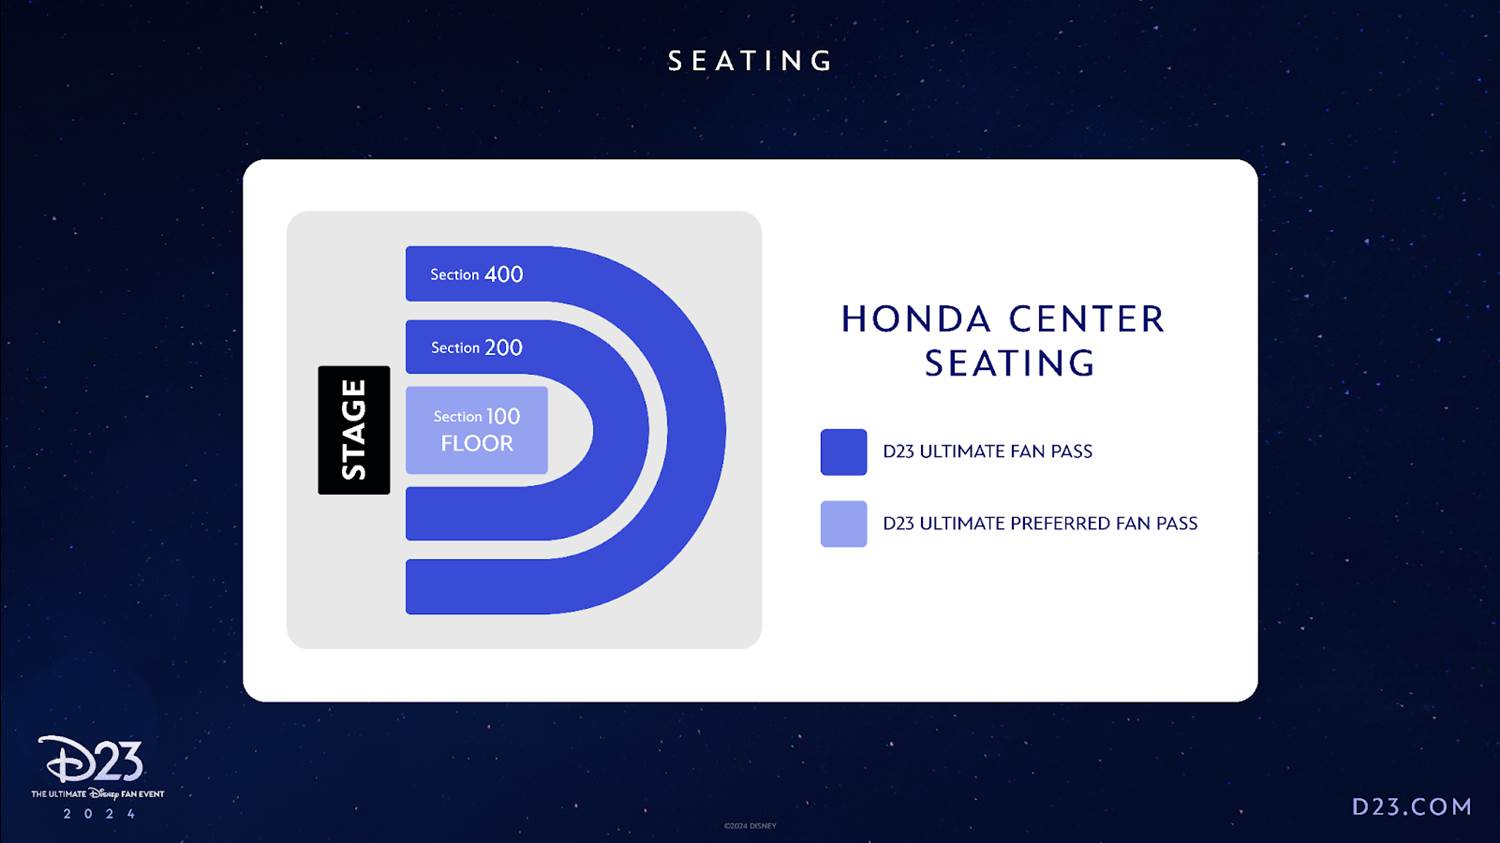Select the dark blue Ultimate Fan Pass swatch
Image resolution: width=1500 pixels, height=843 pixels.
pos(843,452)
